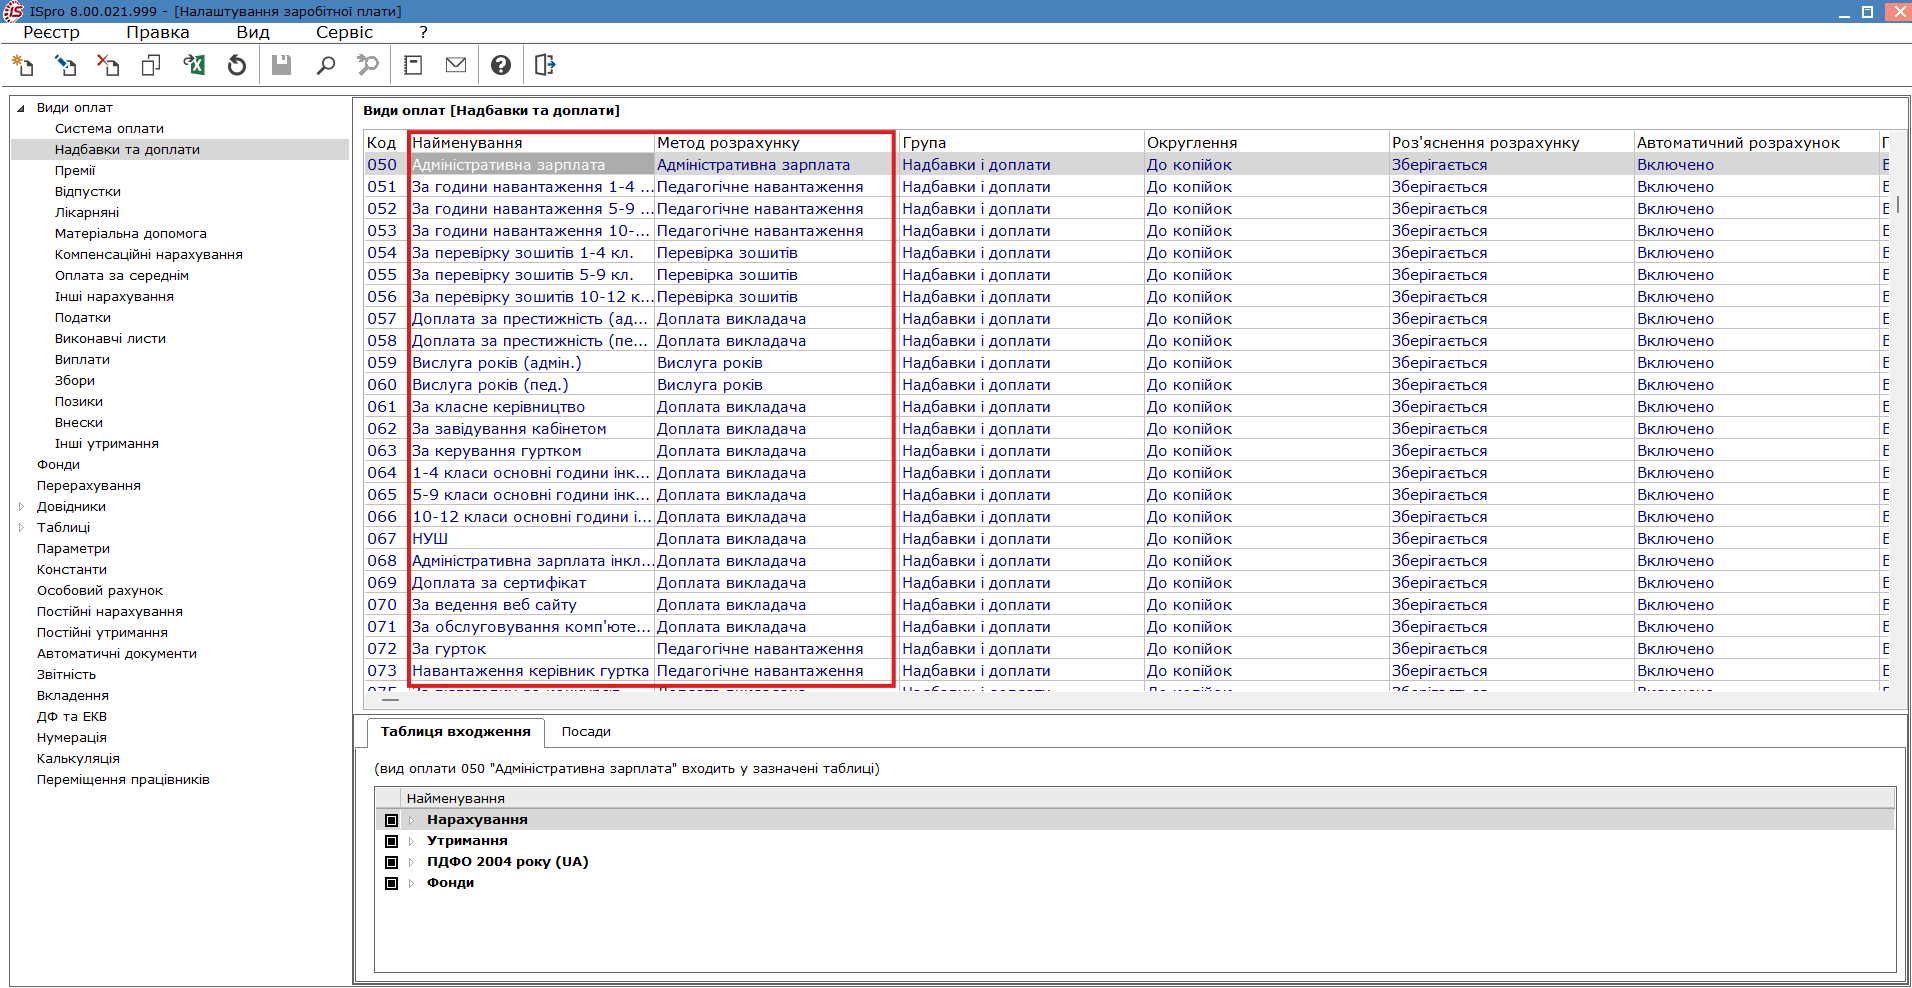Toggle checkbox for Фонди table row

click(x=392, y=883)
